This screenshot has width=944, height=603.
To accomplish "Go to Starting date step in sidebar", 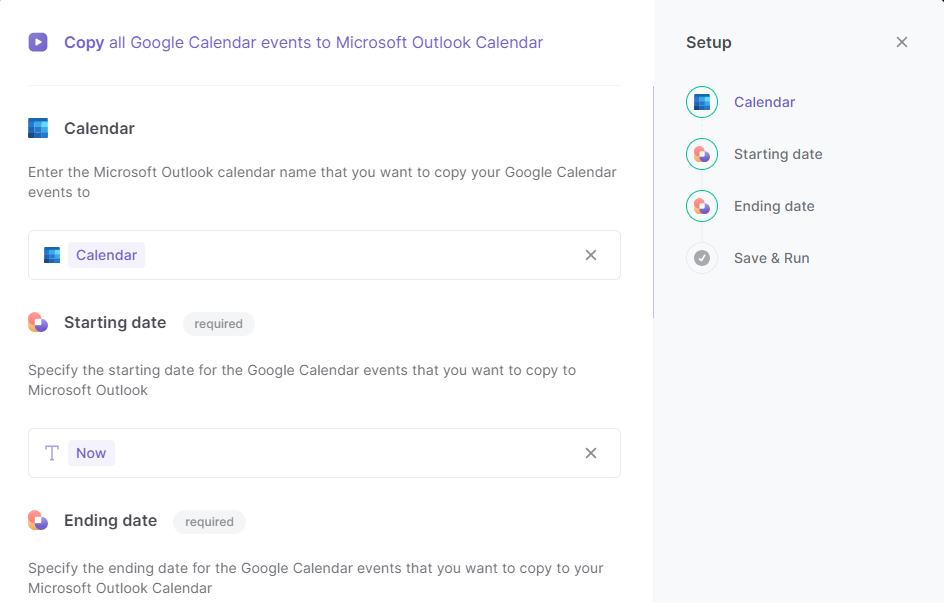I will click(x=778, y=154).
